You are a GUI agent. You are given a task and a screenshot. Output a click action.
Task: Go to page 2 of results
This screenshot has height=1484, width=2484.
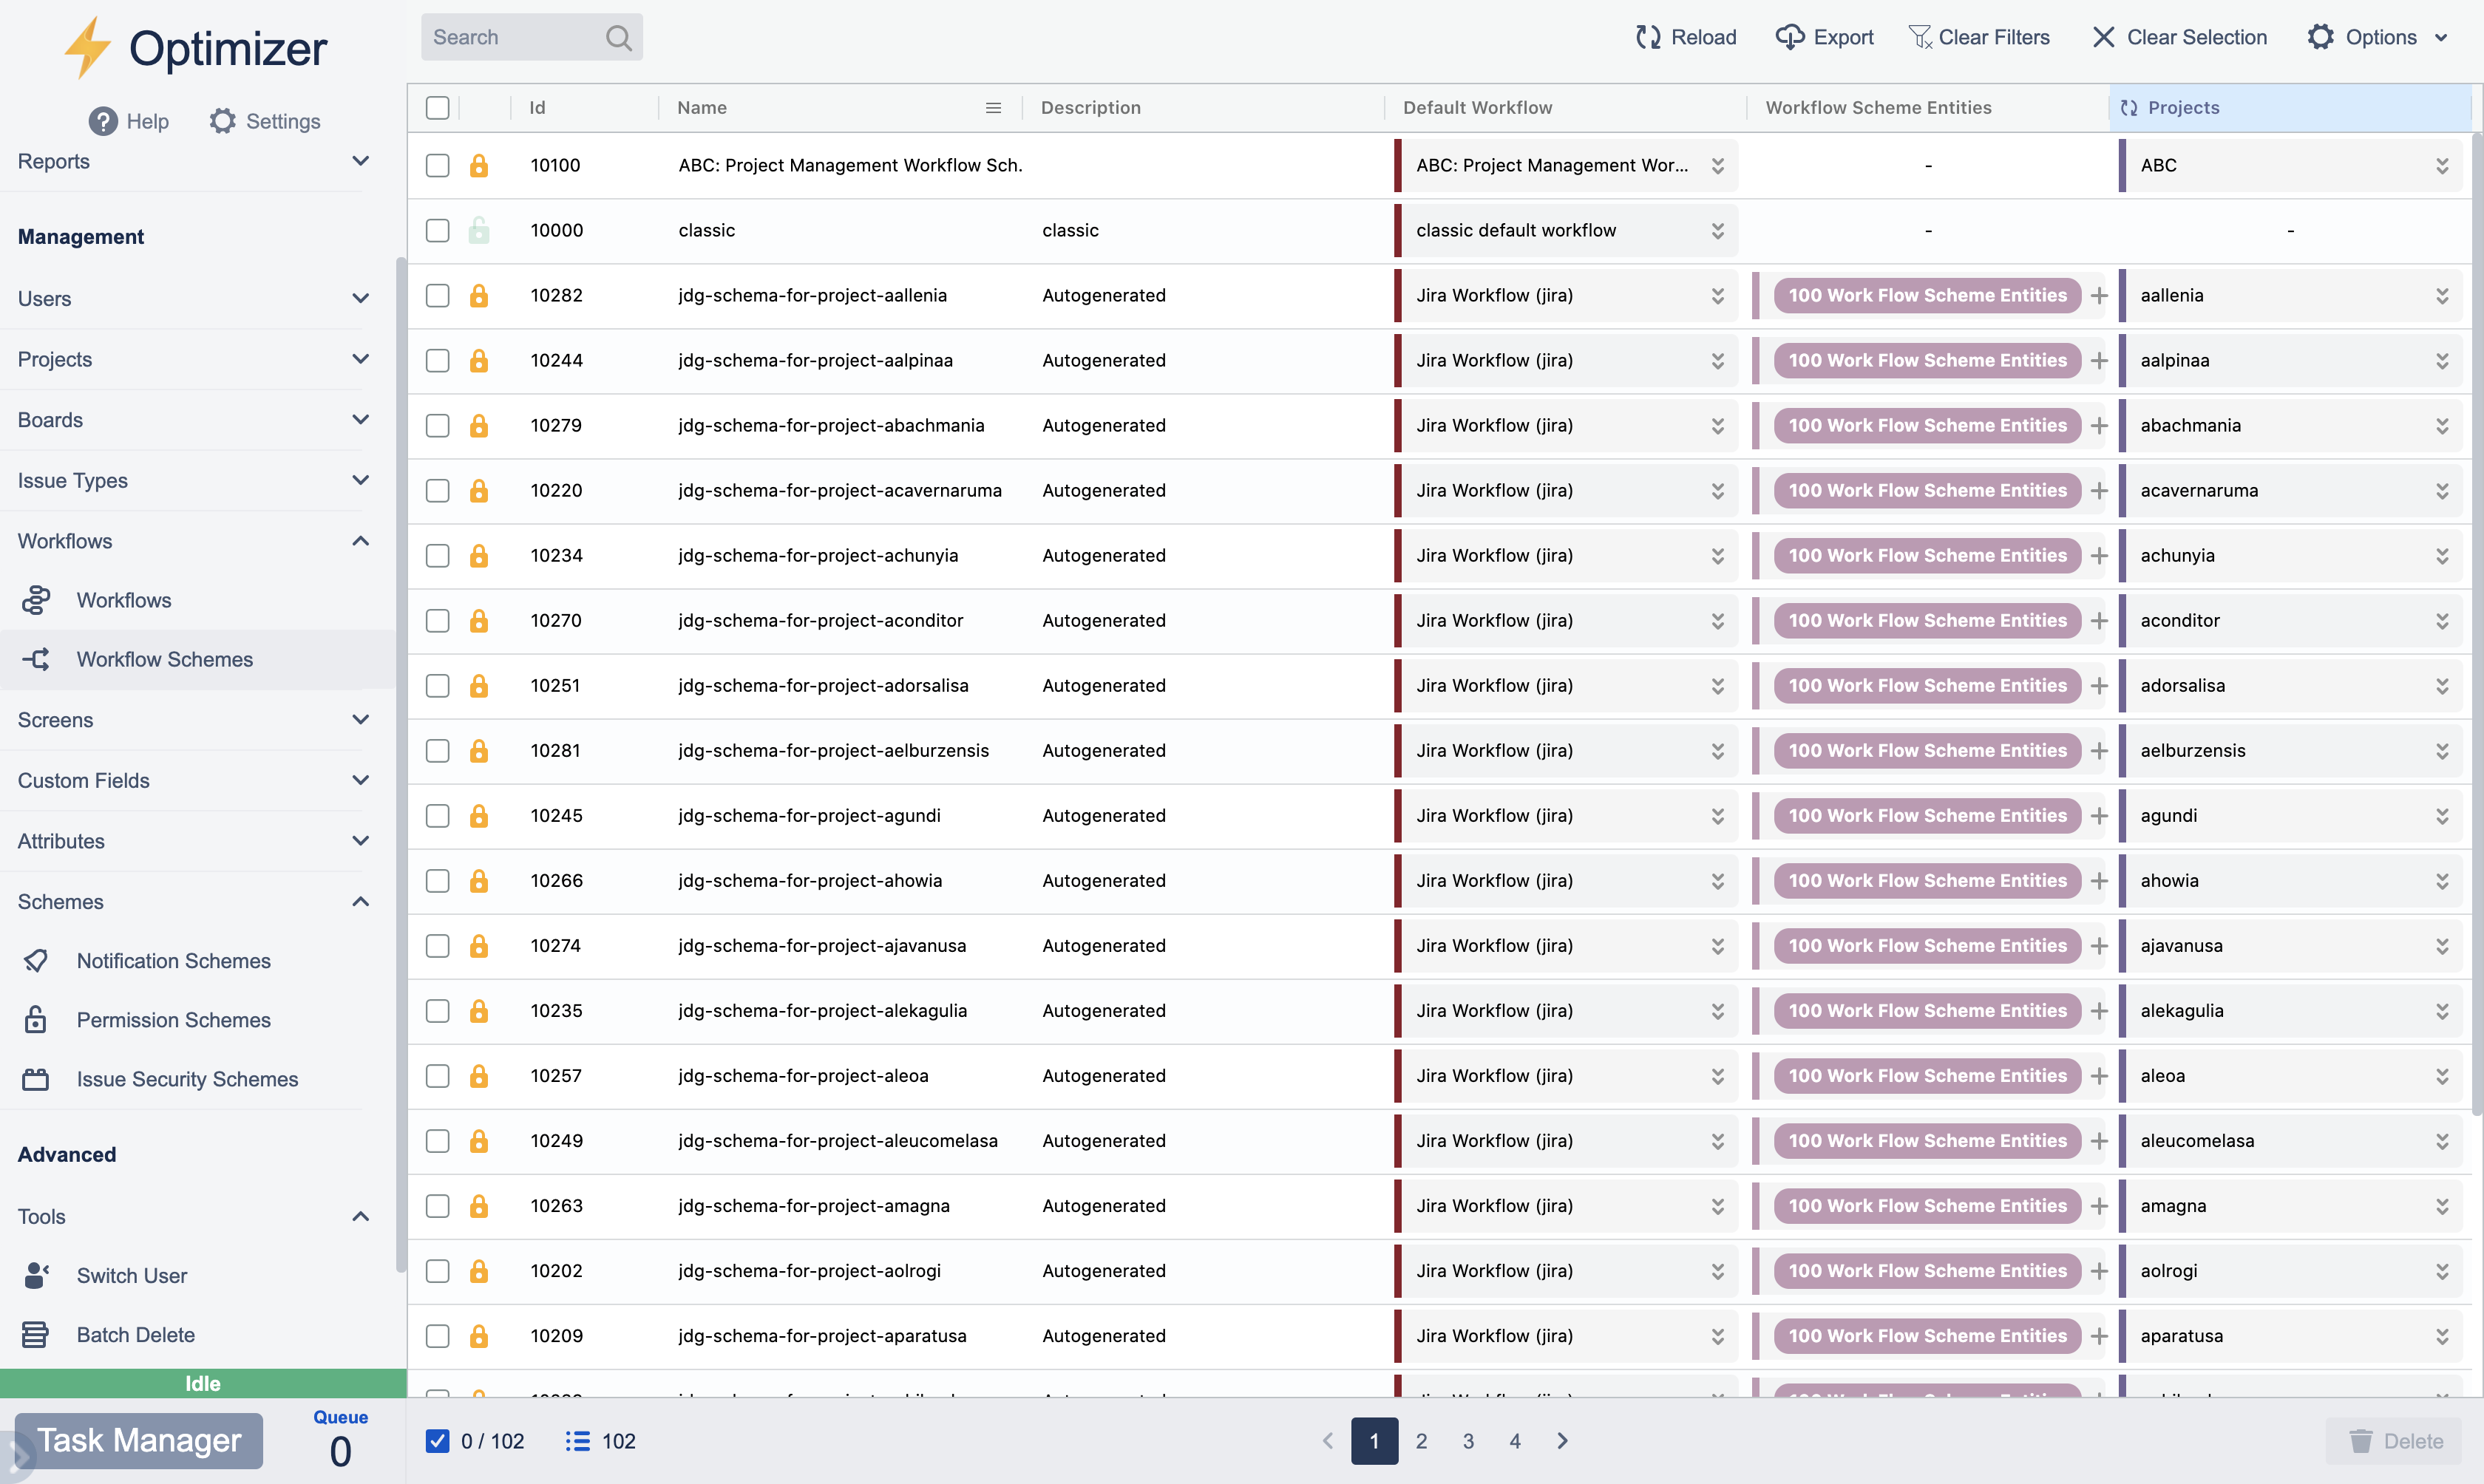(1422, 1441)
